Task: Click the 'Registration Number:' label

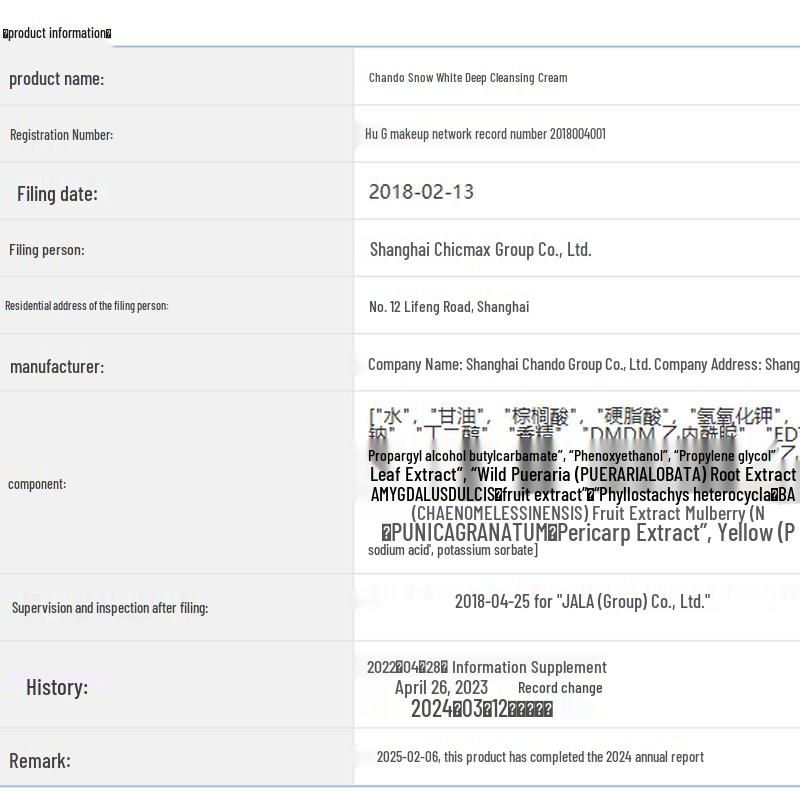Action: point(61,135)
